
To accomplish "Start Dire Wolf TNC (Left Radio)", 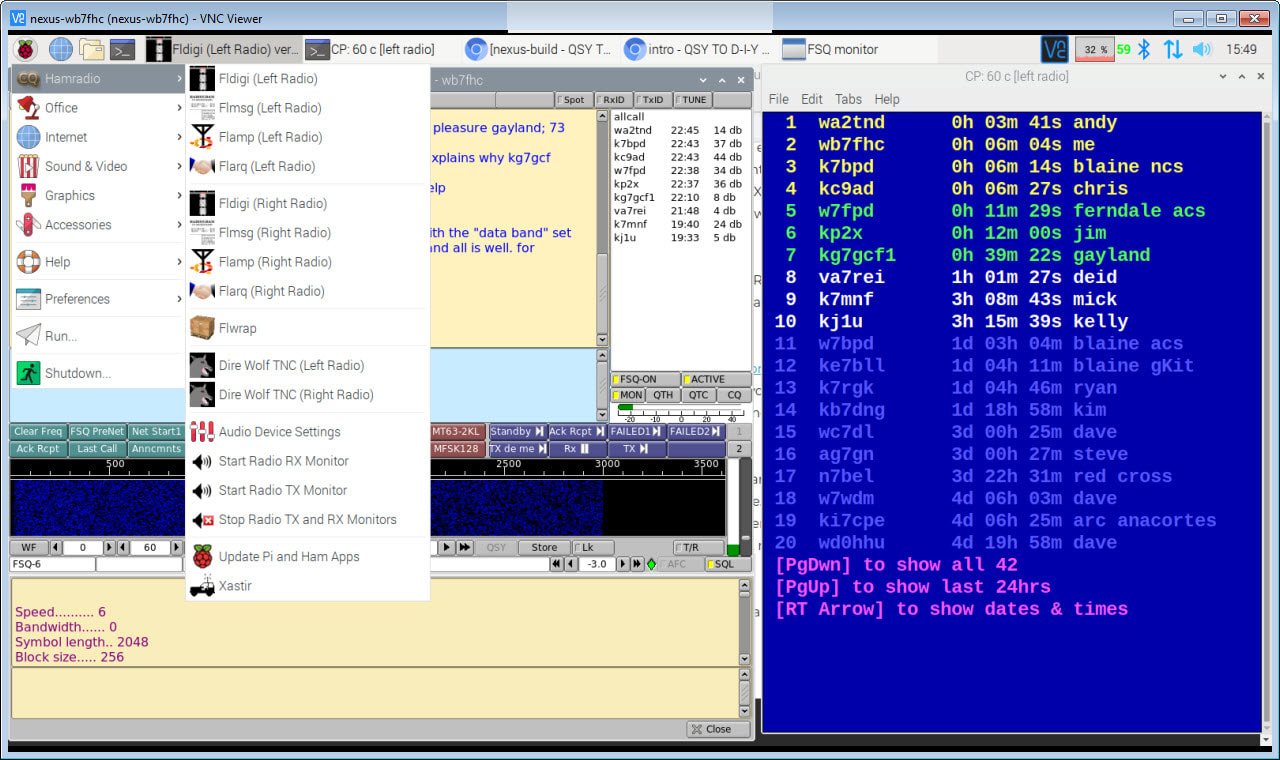I will tap(308, 365).
